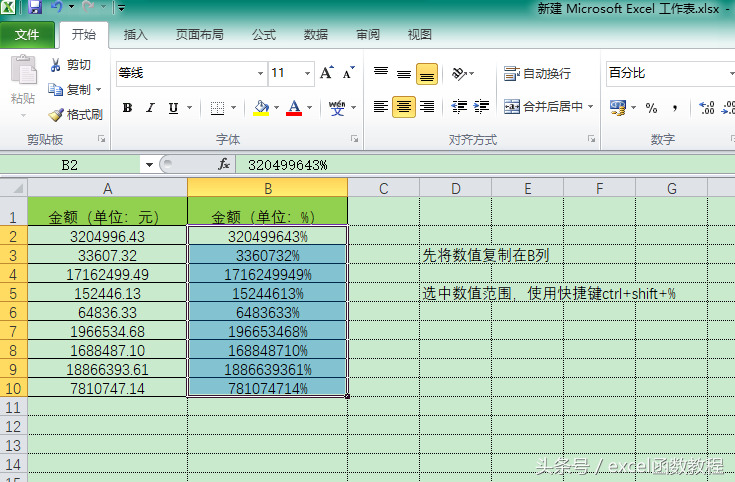Decrease font size with small A icon
735x482 pixels.
coord(349,73)
